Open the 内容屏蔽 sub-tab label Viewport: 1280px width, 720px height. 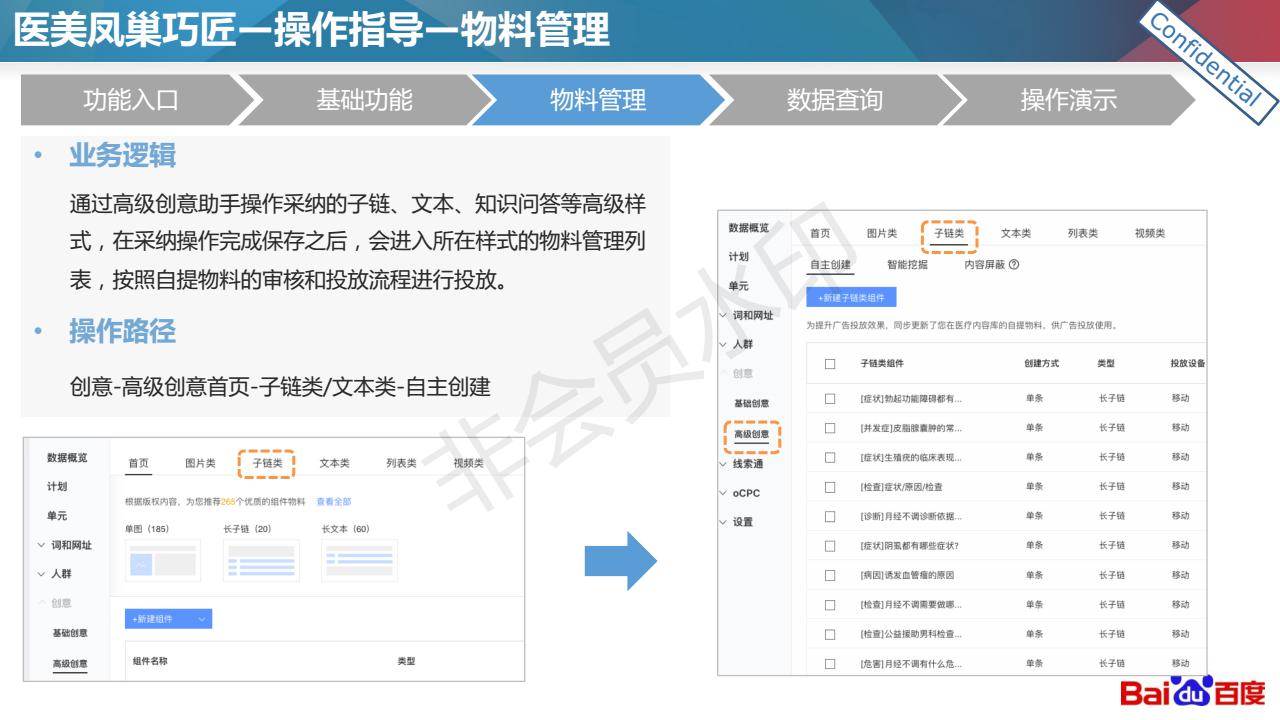[x=985, y=265]
